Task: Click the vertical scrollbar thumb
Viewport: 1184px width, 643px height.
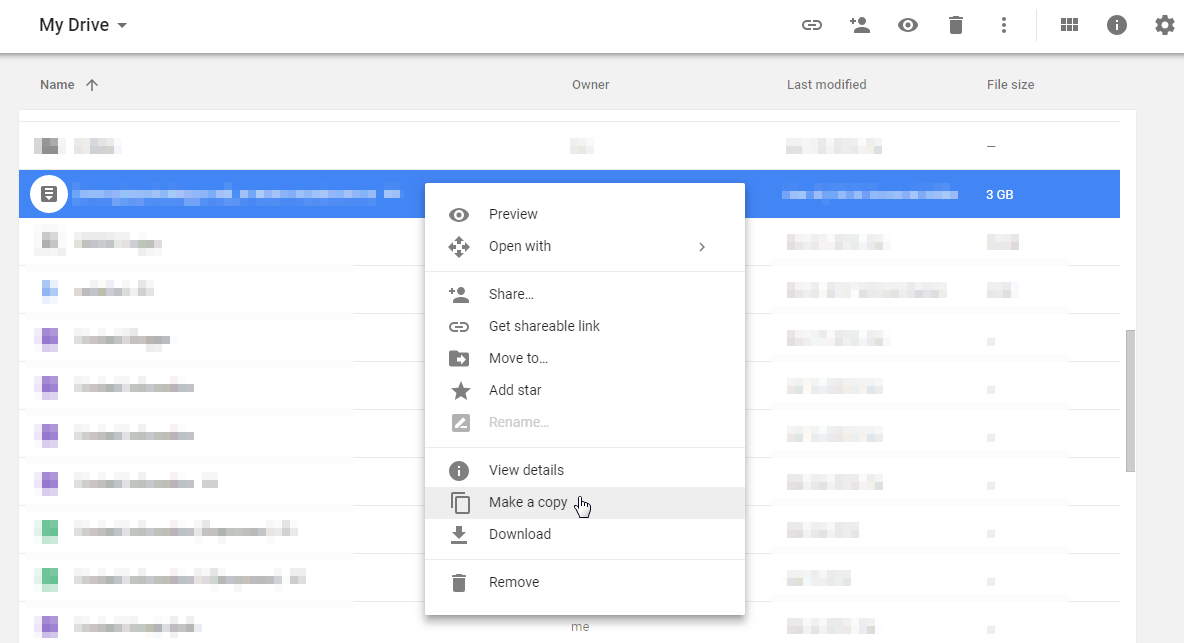Action: (1130, 400)
